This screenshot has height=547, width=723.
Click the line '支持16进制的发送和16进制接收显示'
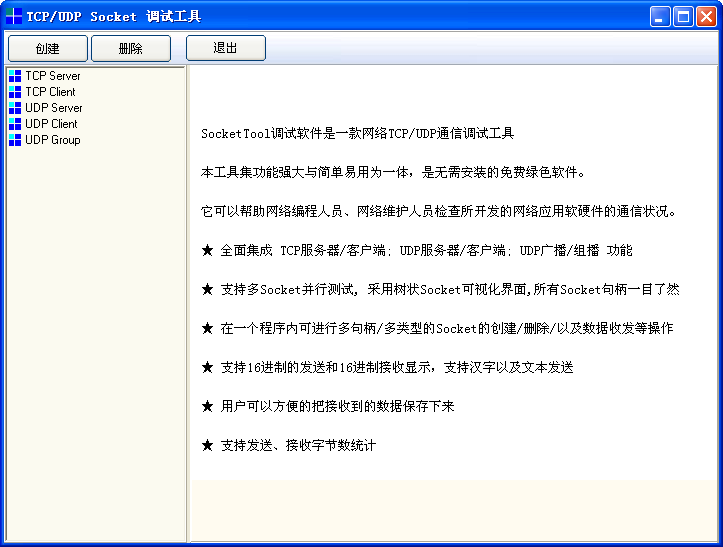point(387,368)
